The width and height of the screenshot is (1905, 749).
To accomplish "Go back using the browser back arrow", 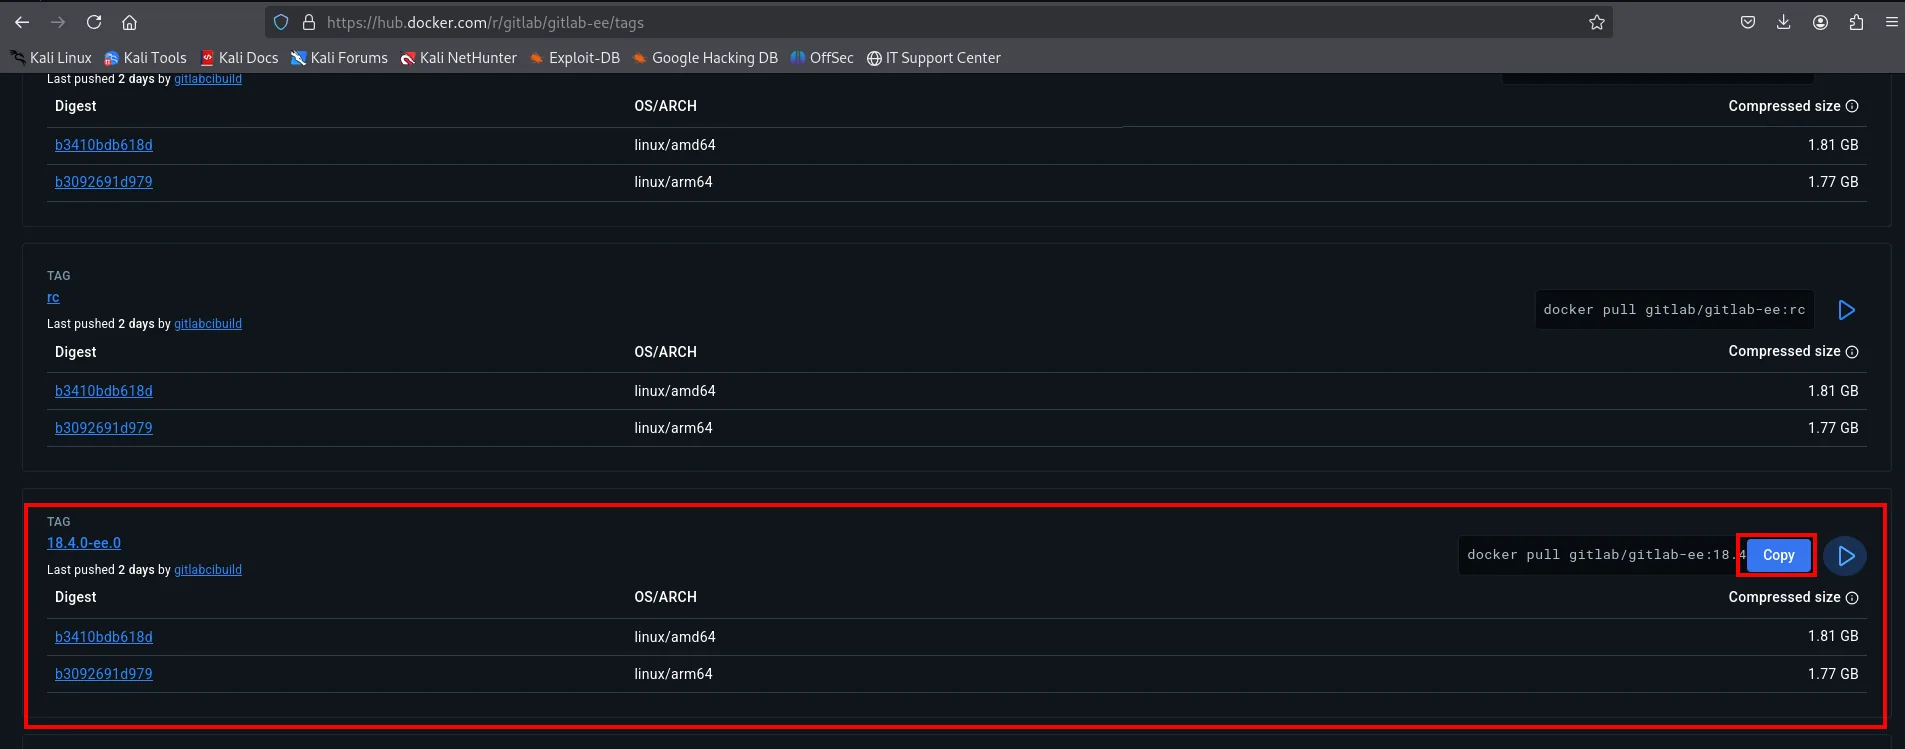I will (x=22, y=22).
